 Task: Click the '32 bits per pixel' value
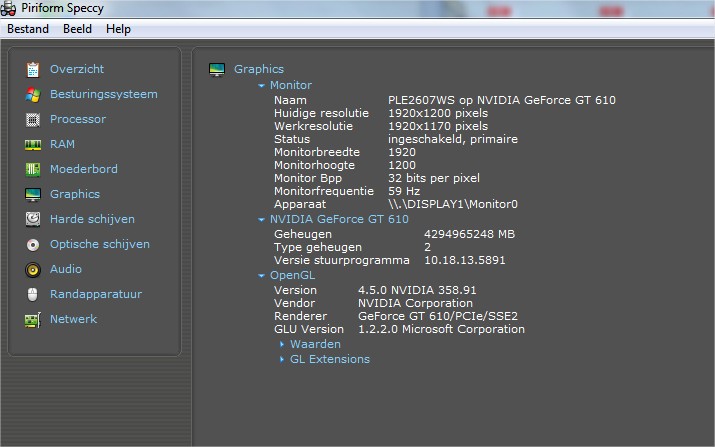coord(434,178)
